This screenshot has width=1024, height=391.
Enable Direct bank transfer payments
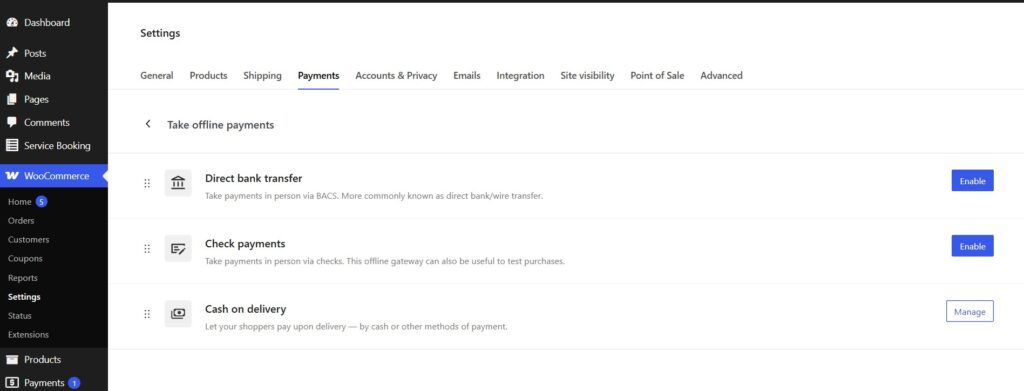[x=972, y=181]
